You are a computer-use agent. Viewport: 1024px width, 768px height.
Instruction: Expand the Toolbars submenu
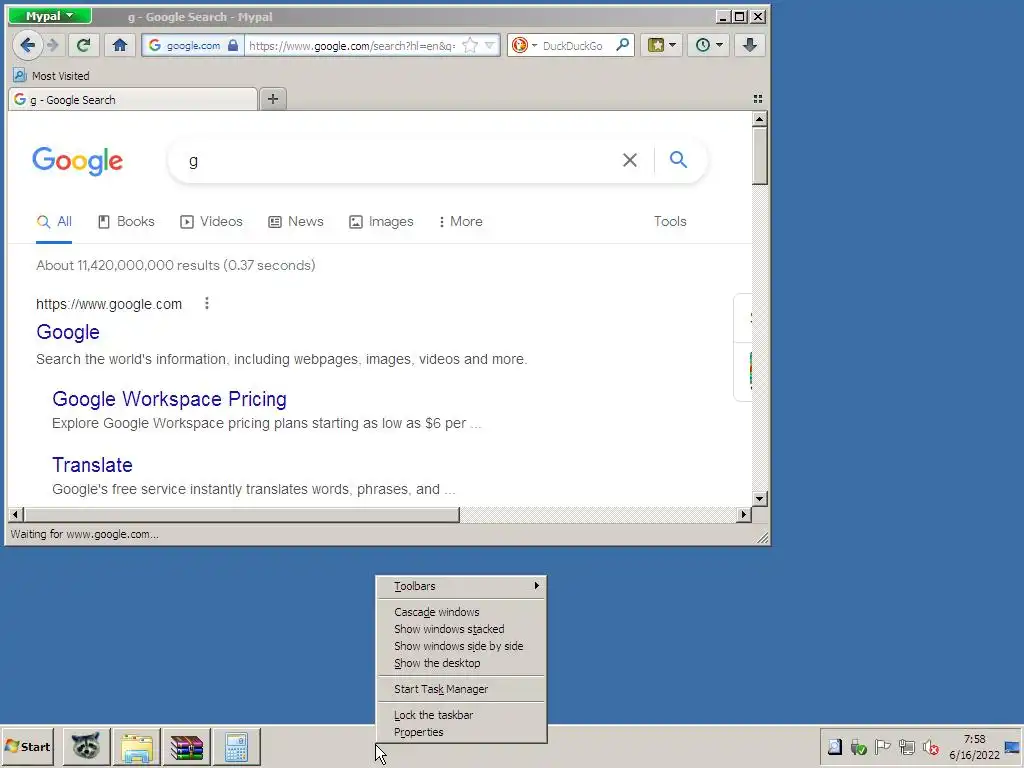461,586
